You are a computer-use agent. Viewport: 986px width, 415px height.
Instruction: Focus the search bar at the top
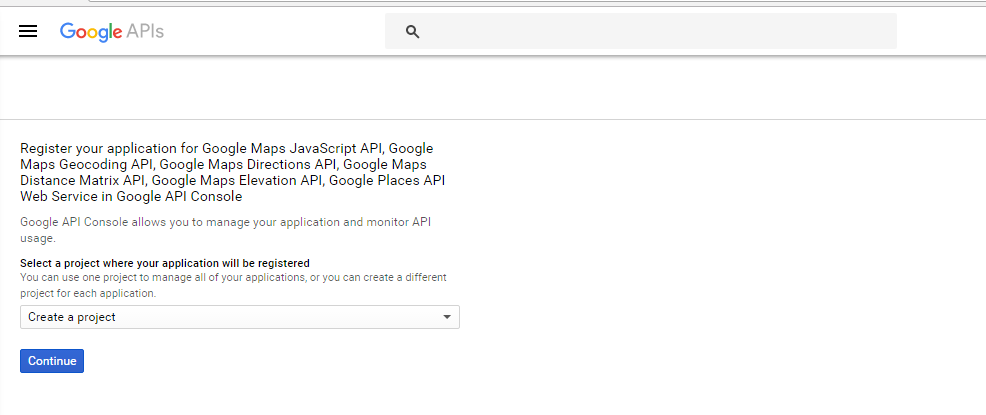pos(641,31)
